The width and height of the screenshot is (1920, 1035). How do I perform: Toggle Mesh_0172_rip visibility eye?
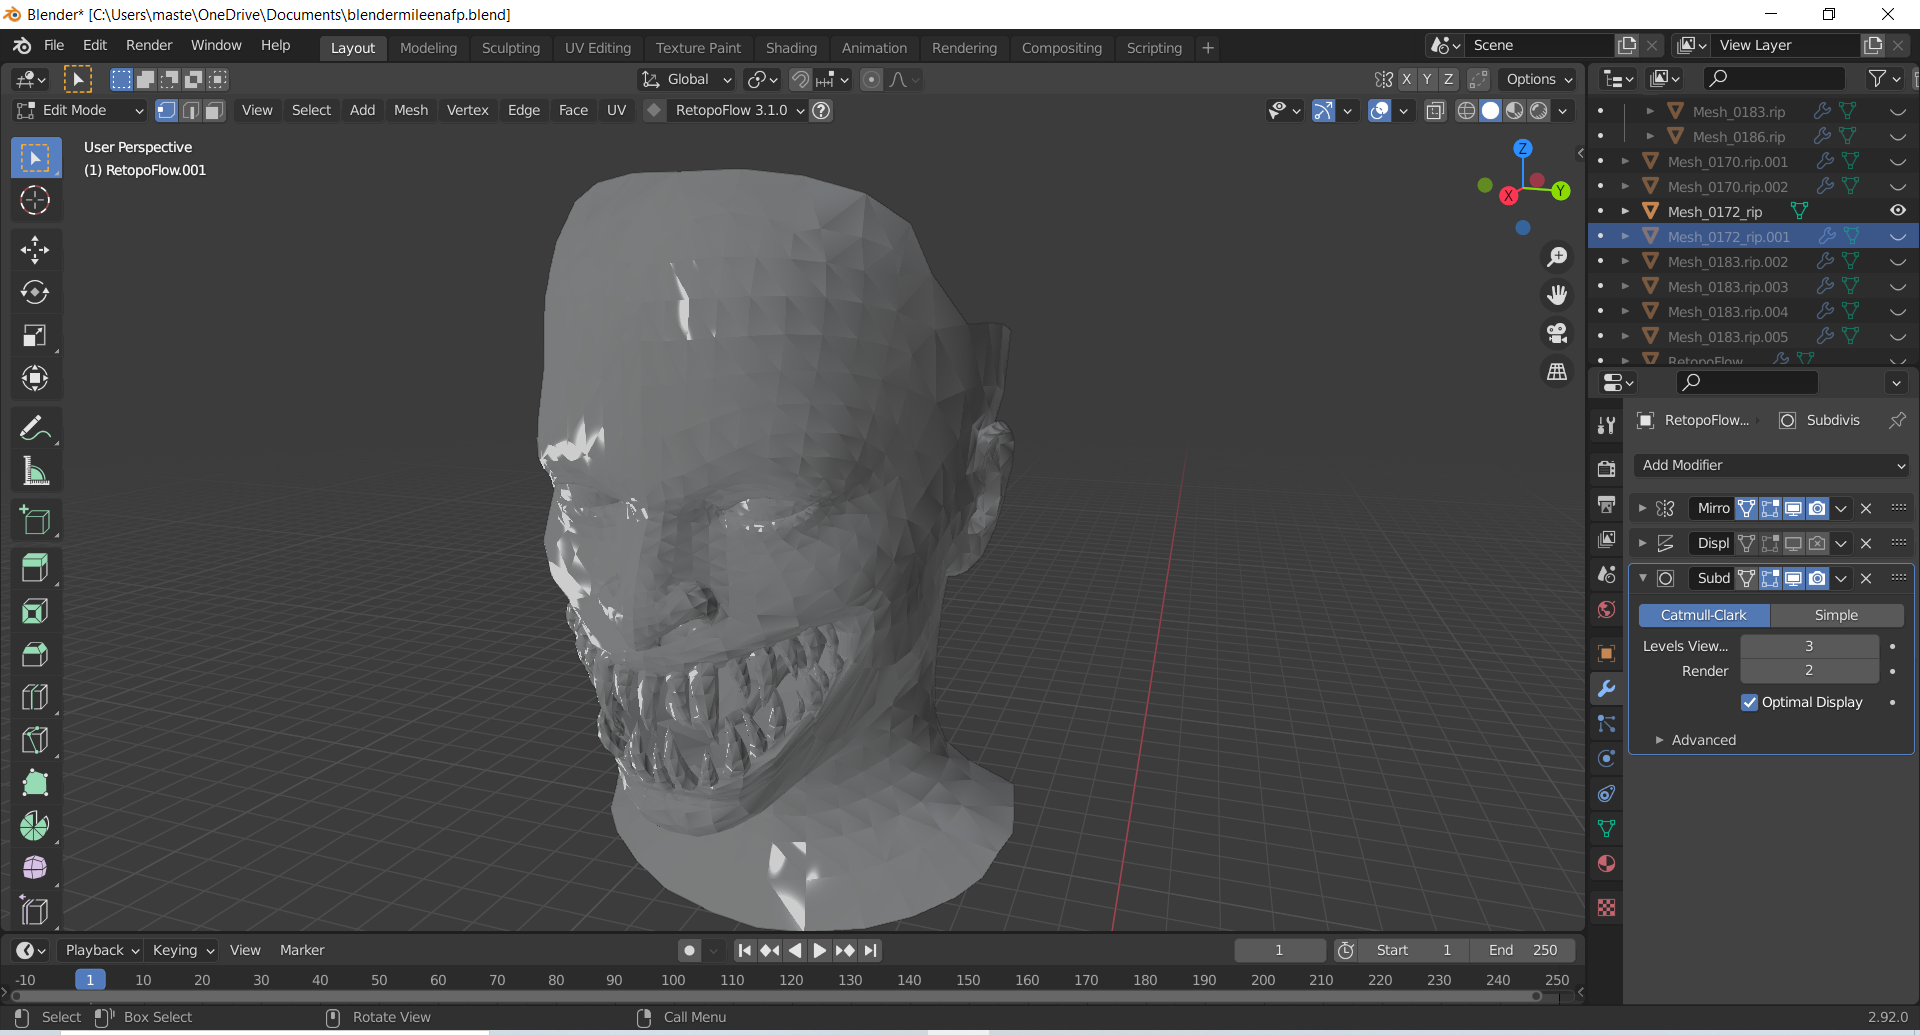(1897, 211)
